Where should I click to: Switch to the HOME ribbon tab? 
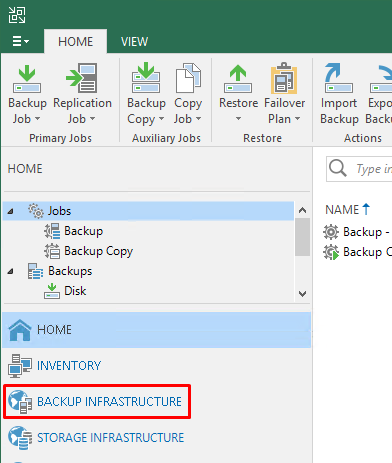pos(75,42)
